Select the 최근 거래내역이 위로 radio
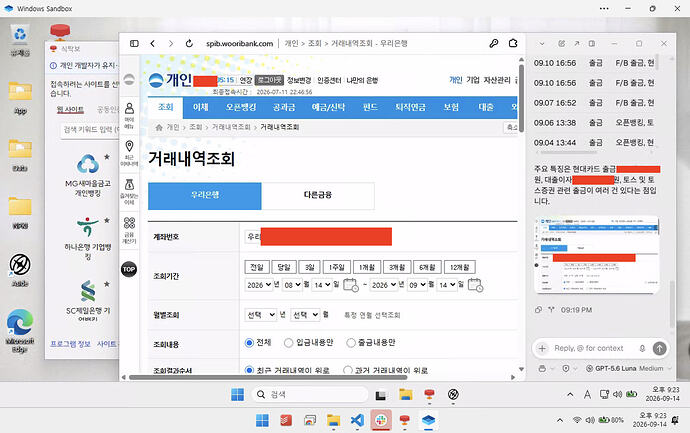The height and width of the screenshot is (433, 690). point(249,371)
